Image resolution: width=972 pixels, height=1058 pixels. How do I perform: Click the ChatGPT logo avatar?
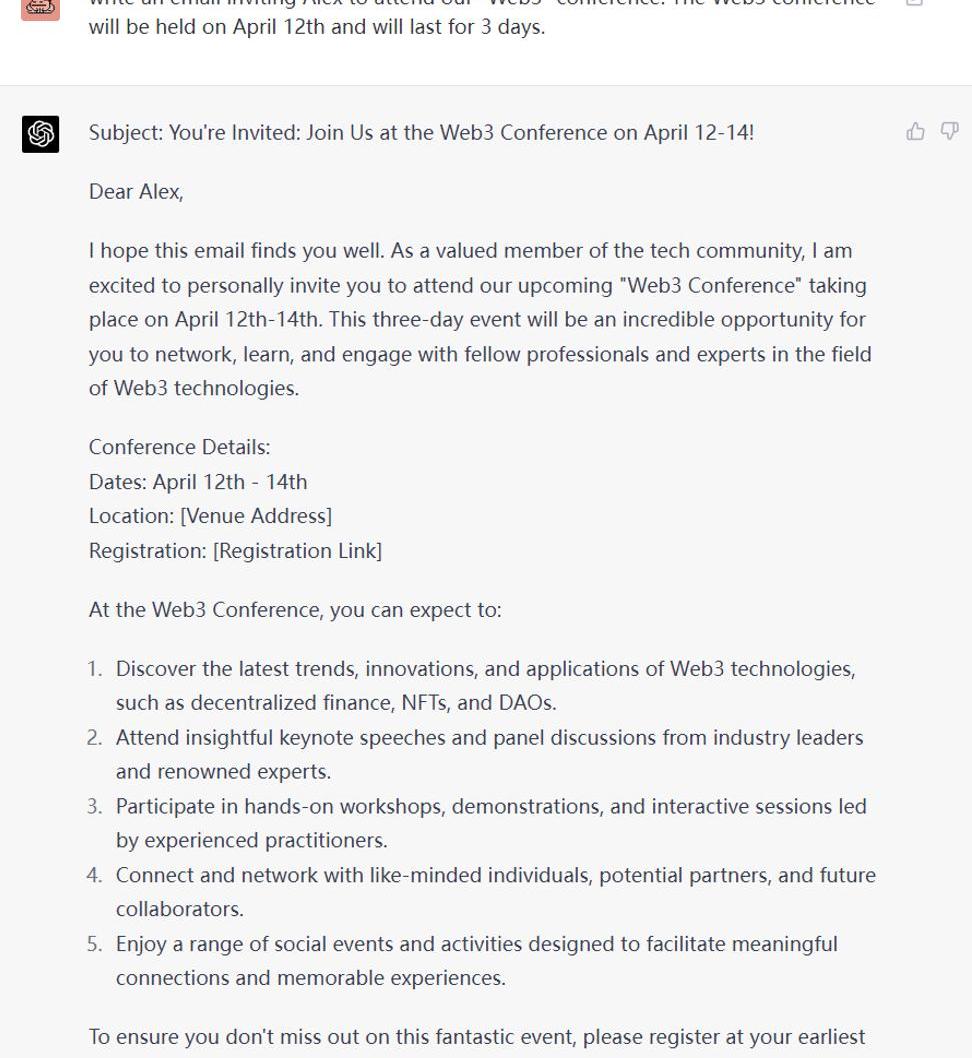click(41, 134)
